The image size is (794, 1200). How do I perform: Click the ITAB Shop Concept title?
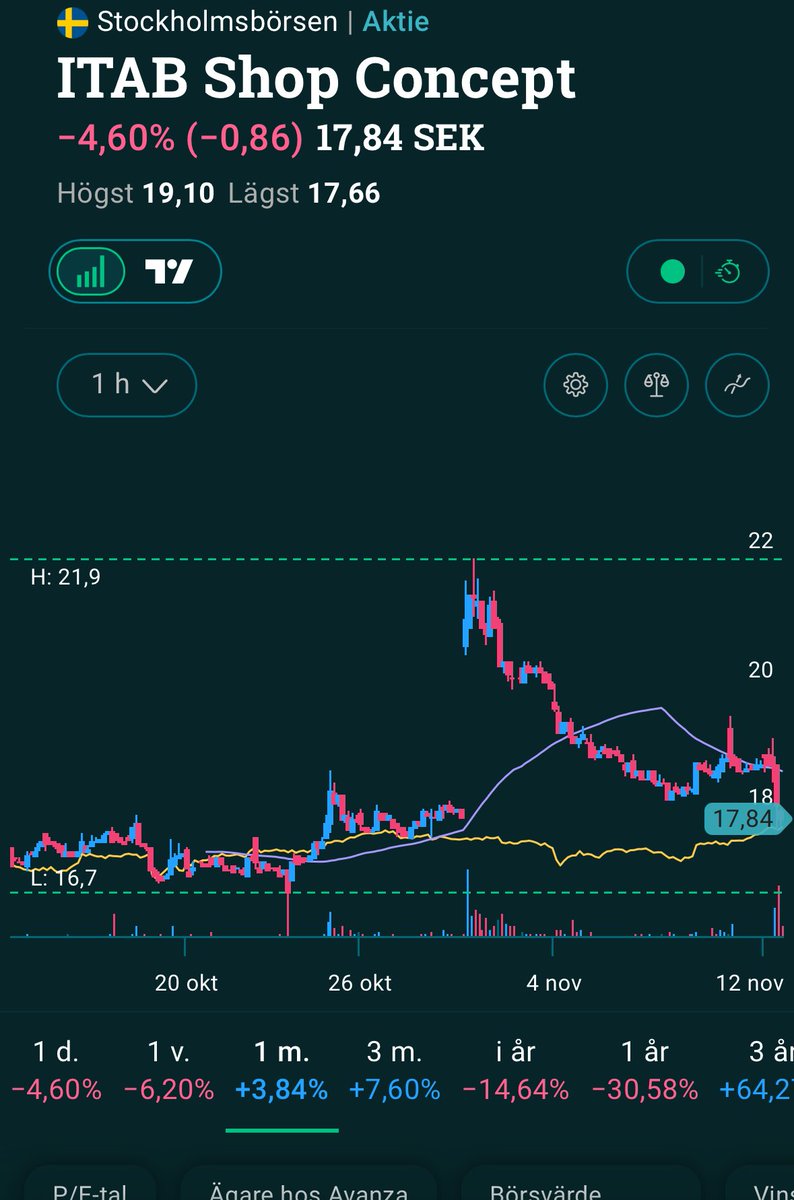coord(316,79)
